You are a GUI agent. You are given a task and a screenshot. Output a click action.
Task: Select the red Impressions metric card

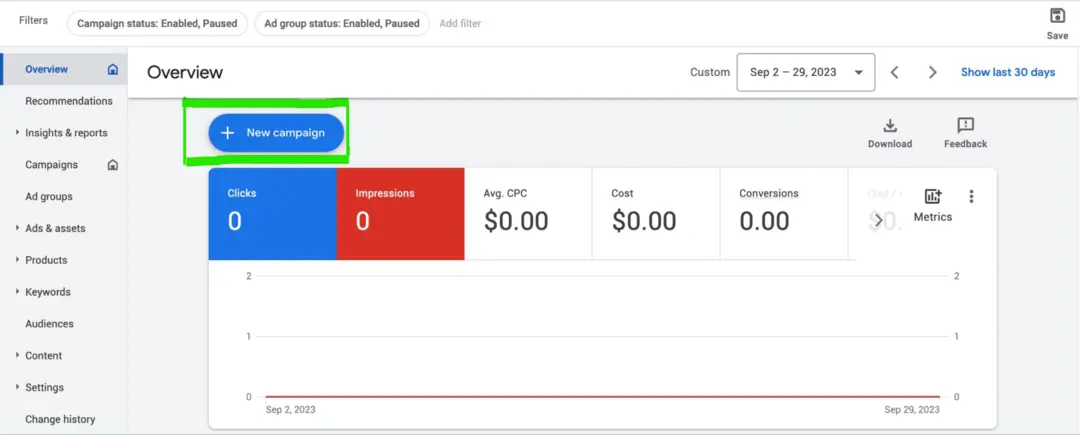coord(400,214)
